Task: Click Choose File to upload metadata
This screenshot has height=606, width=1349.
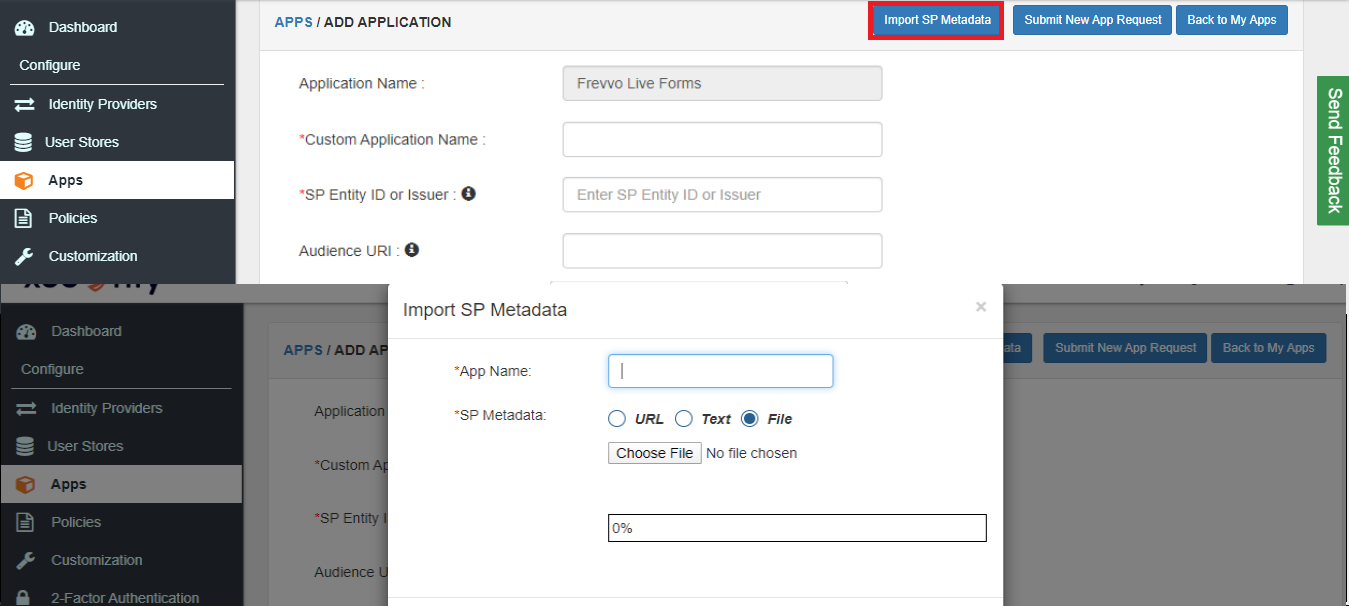Action: point(654,453)
